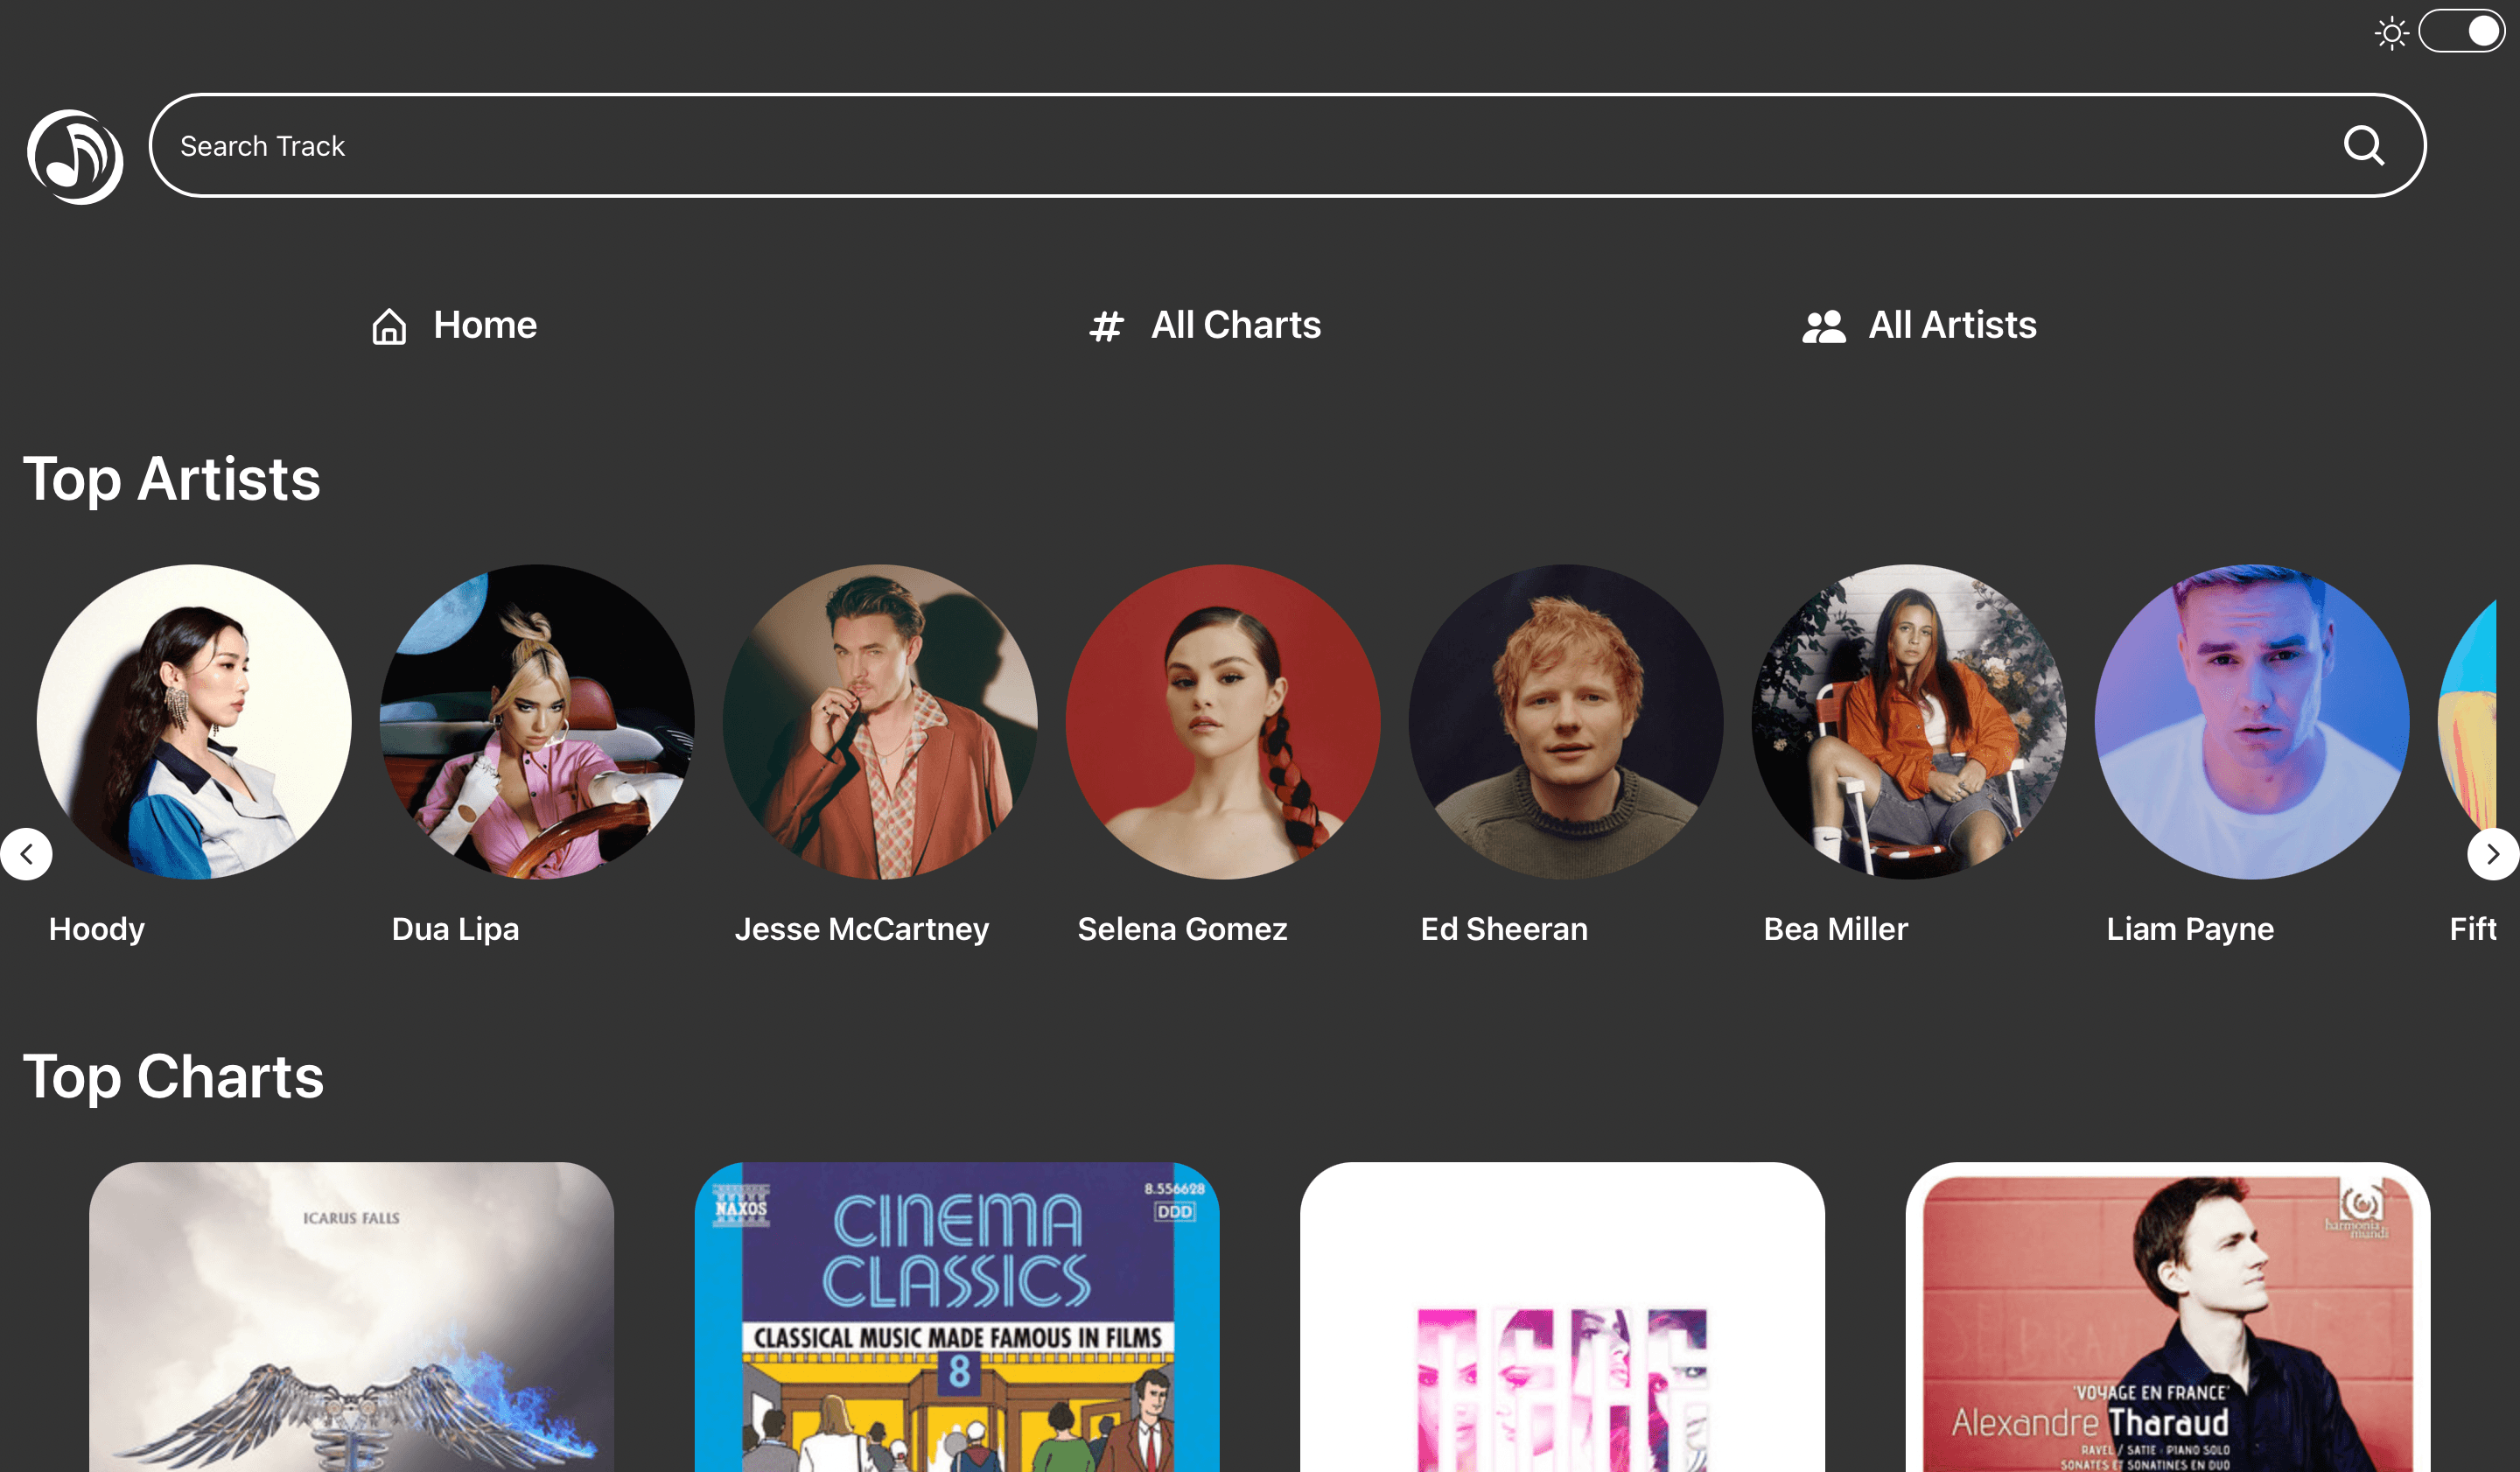
Task: Click the right arrow on the artist carousel
Action: [x=2492, y=853]
